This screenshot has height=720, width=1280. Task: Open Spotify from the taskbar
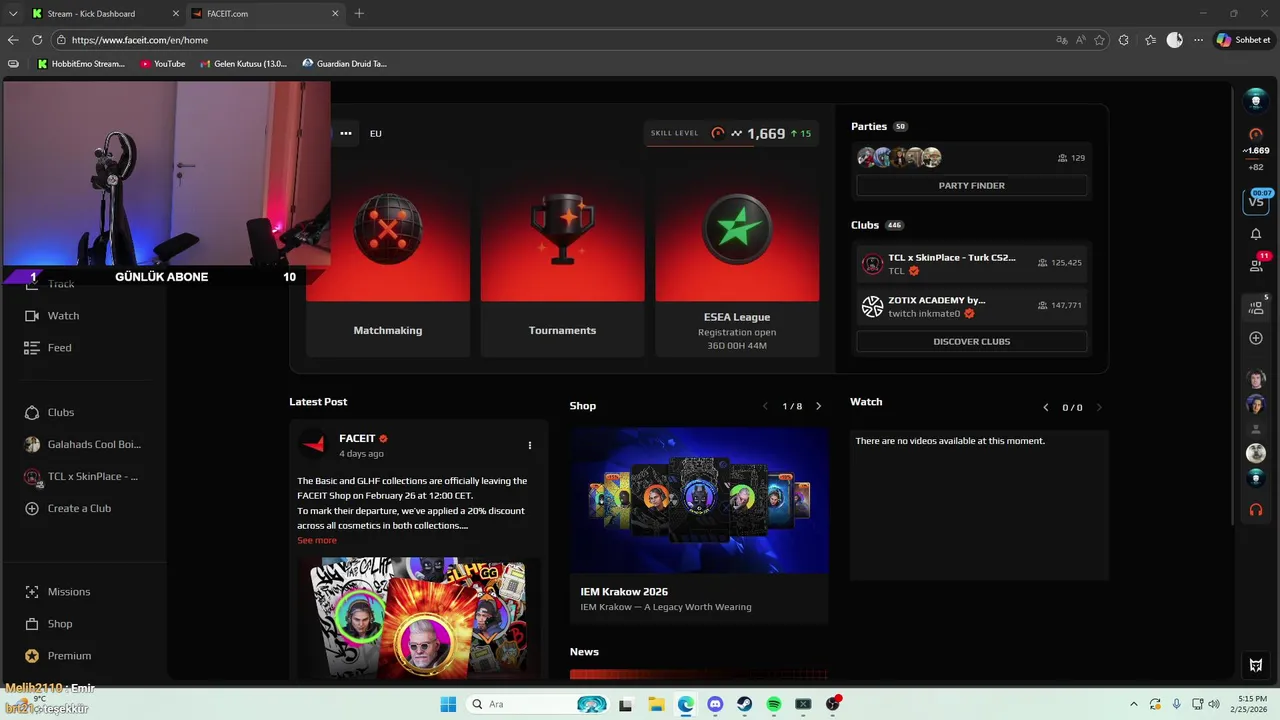[774, 704]
